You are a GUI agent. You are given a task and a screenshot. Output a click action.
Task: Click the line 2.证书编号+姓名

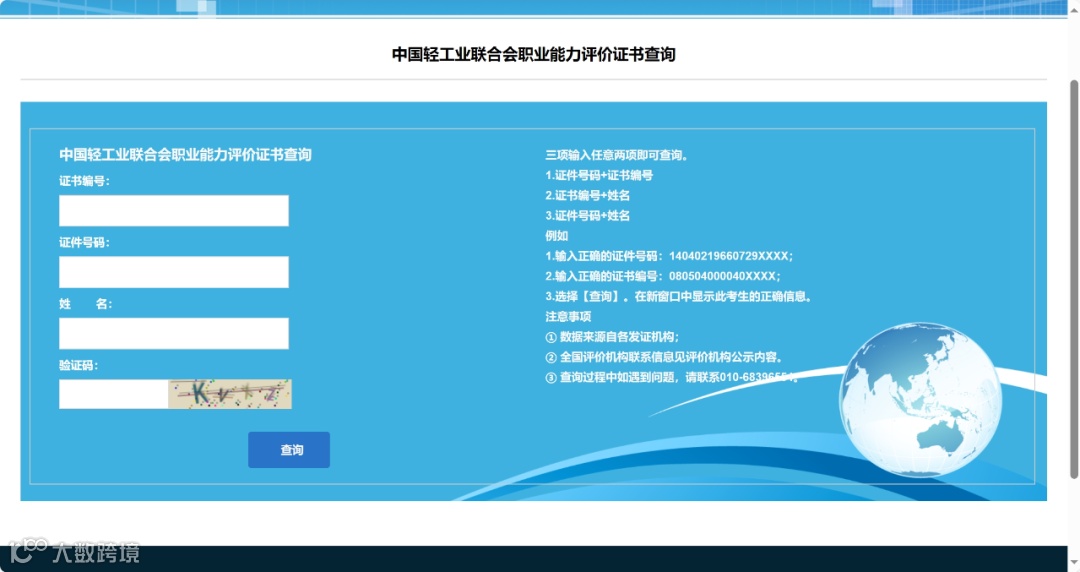point(588,196)
